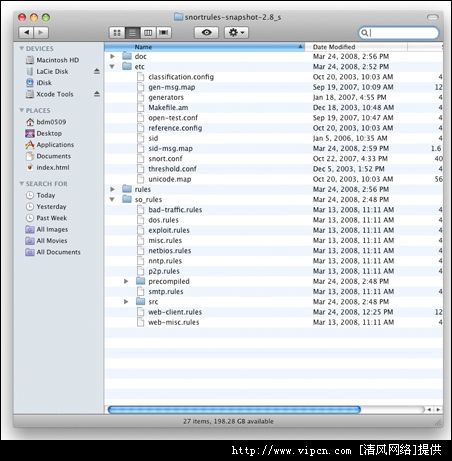
Task: Open Documents in sidebar
Action: pyautogui.click(x=53, y=156)
